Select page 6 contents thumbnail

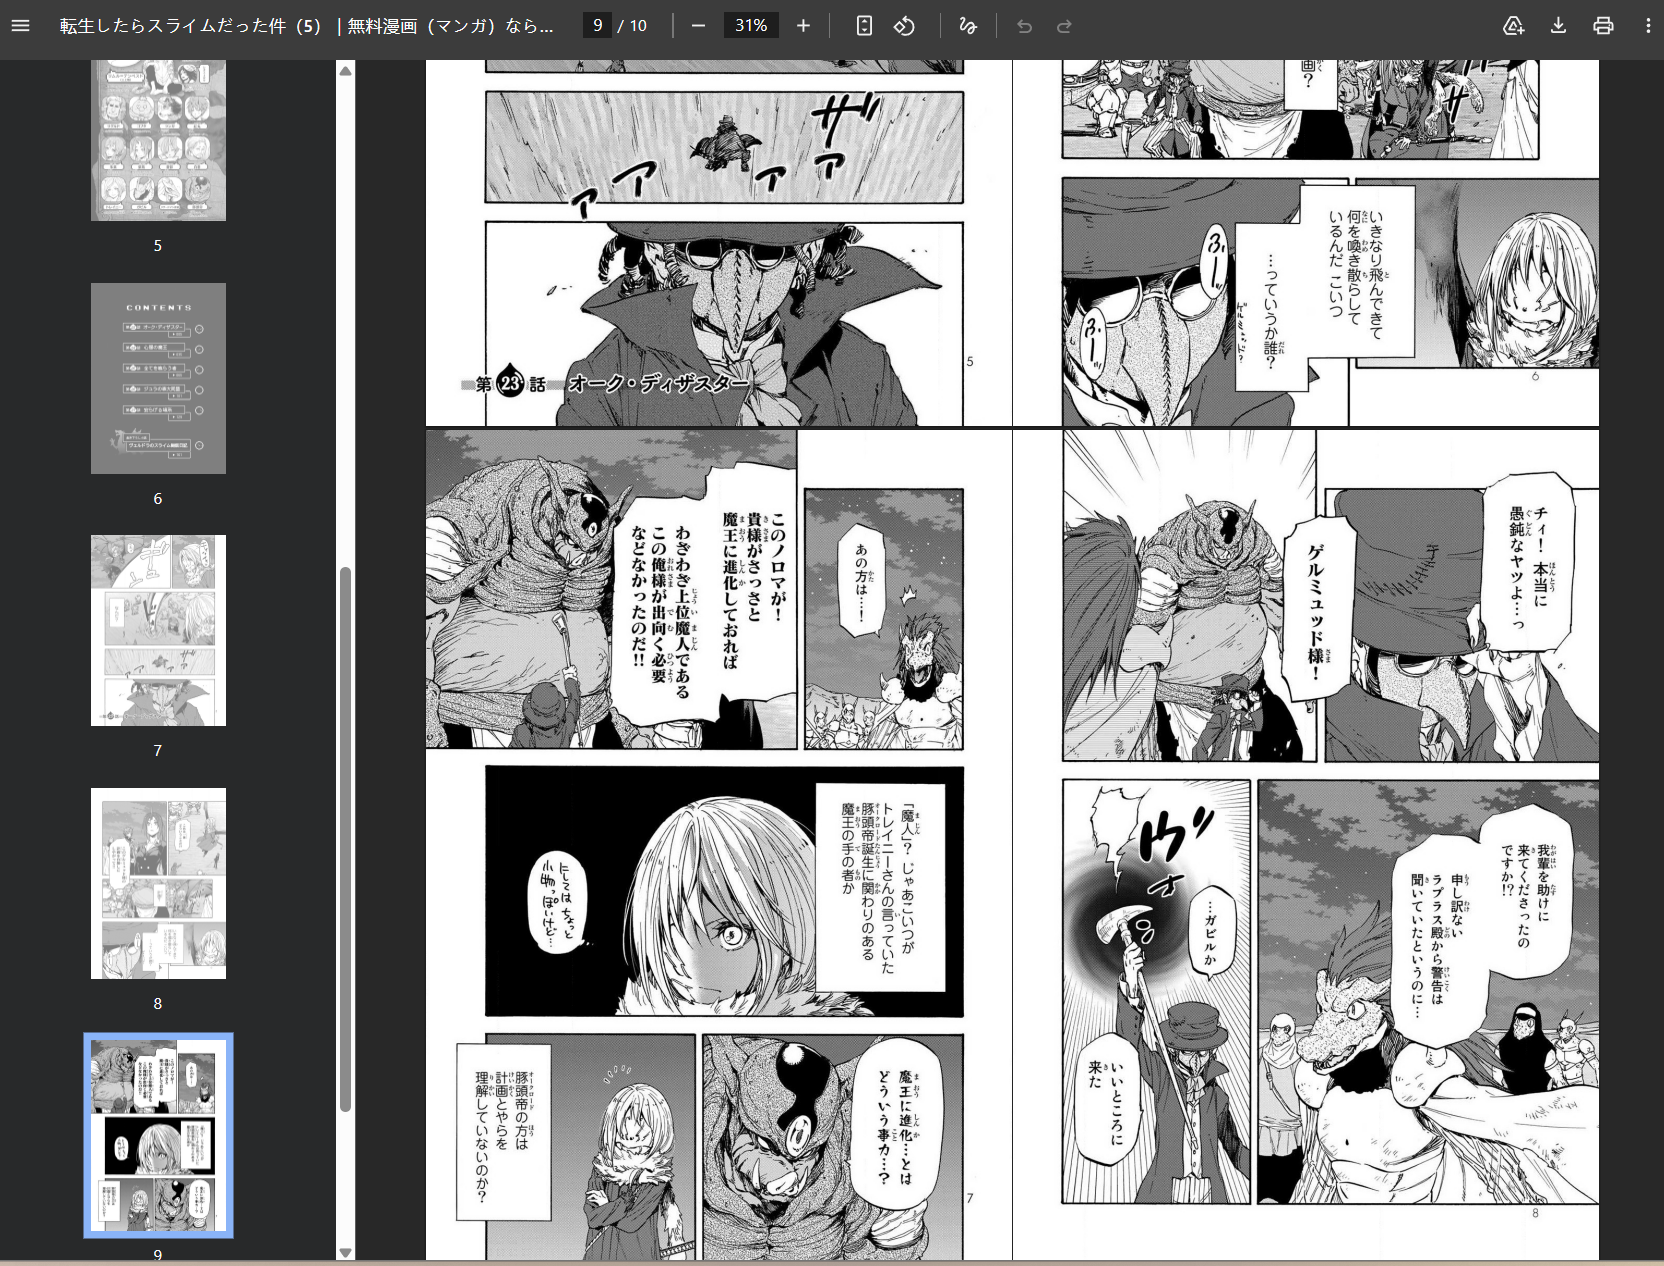click(x=158, y=378)
